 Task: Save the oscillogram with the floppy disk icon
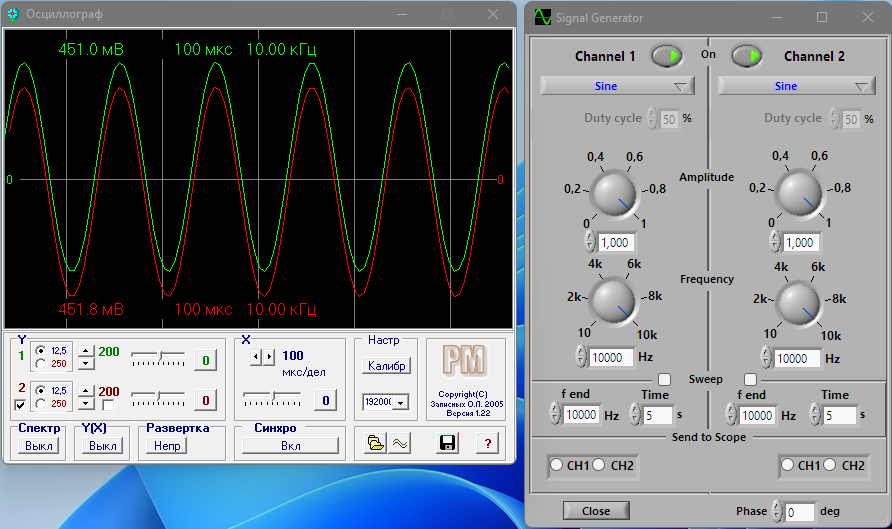(447, 443)
